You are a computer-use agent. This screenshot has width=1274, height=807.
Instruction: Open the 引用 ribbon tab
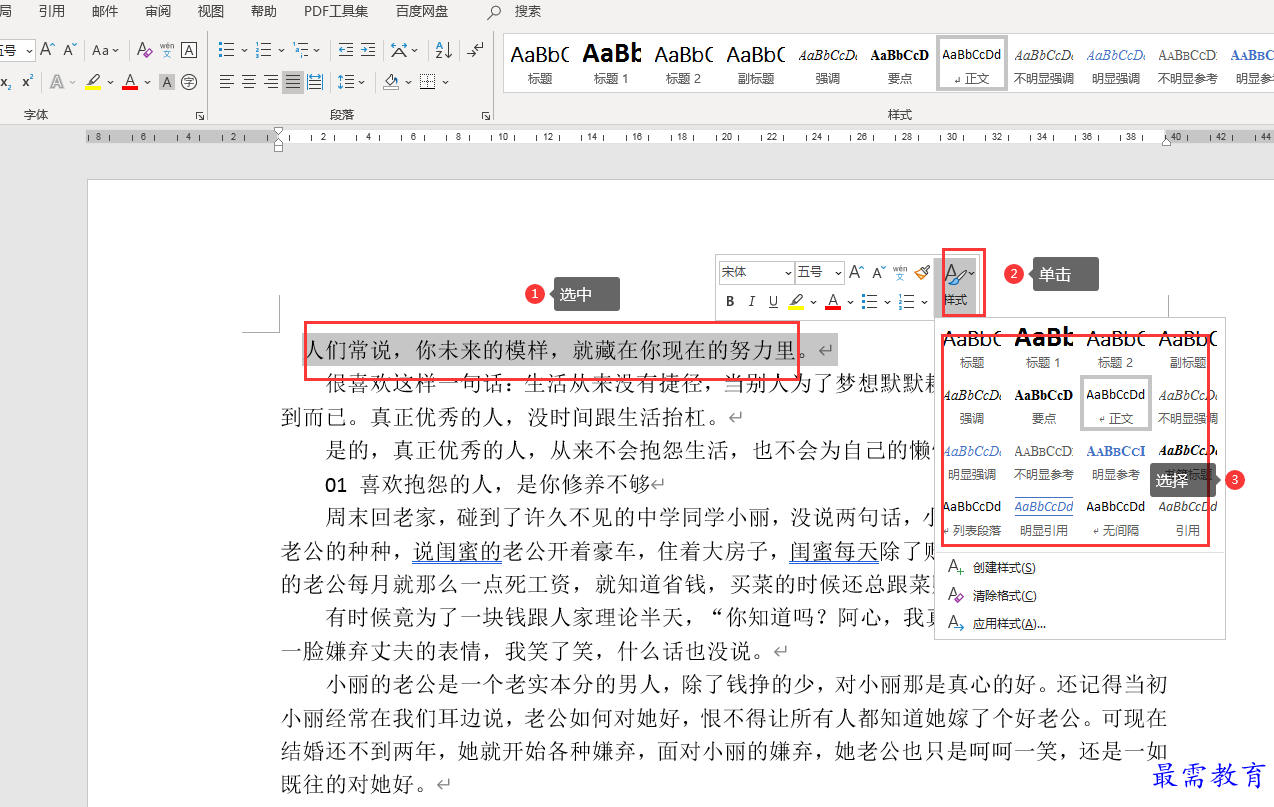pos(52,11)
